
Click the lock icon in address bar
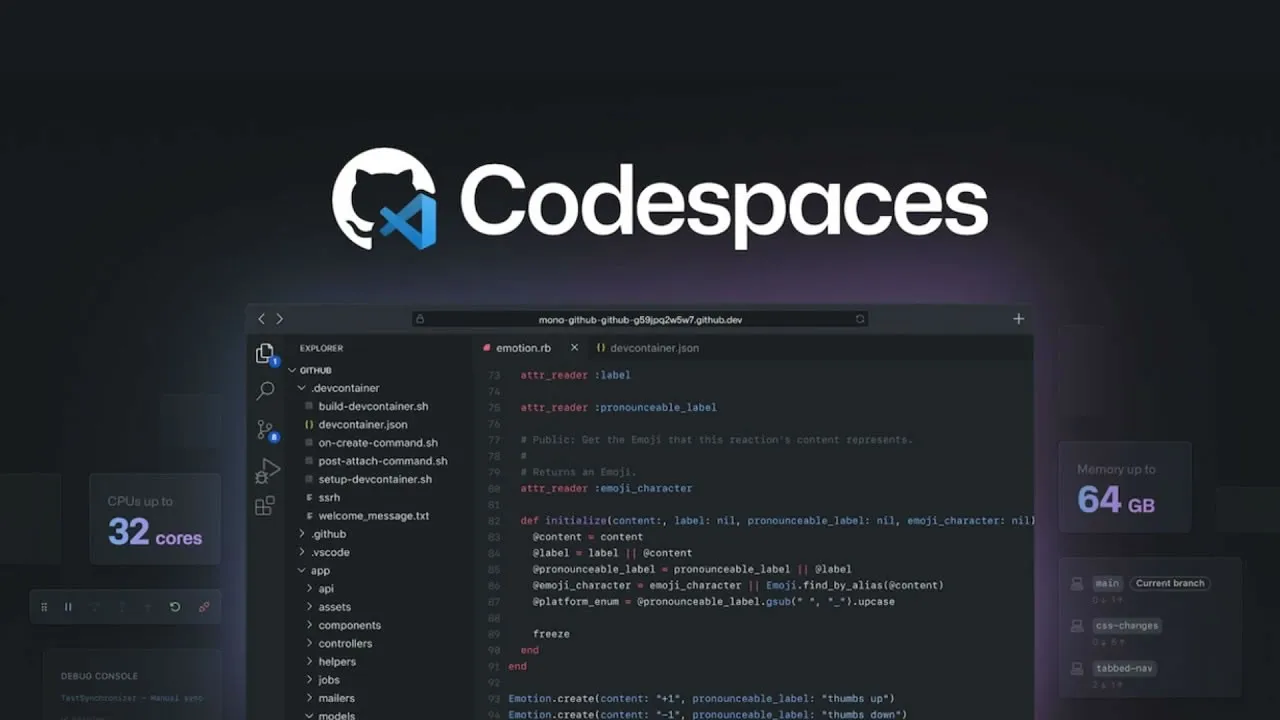point(420,319)
